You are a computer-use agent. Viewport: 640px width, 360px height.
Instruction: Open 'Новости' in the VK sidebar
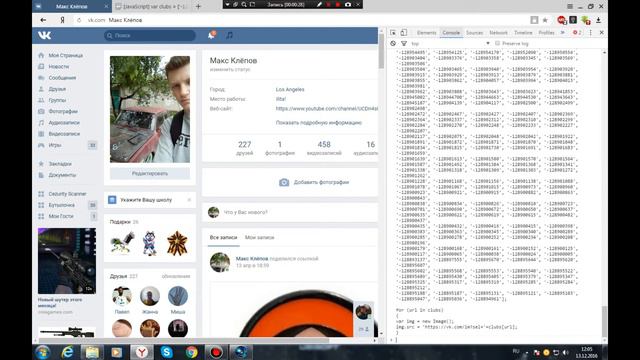coord(59,67)
